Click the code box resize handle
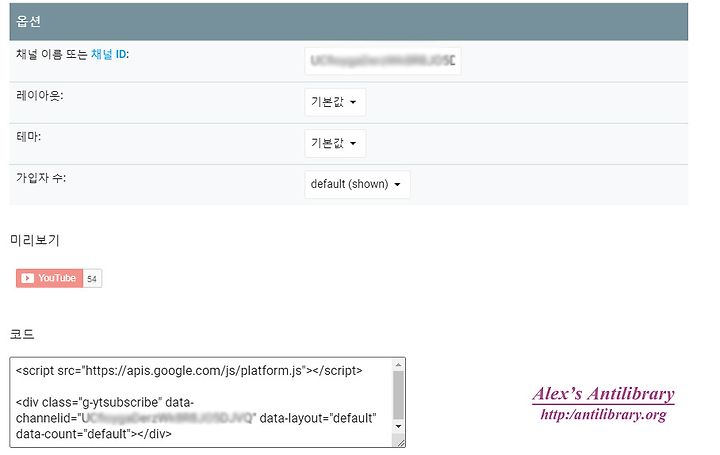Image resolution: width=720 pixels, height=455 pixels. coord(400,442)
